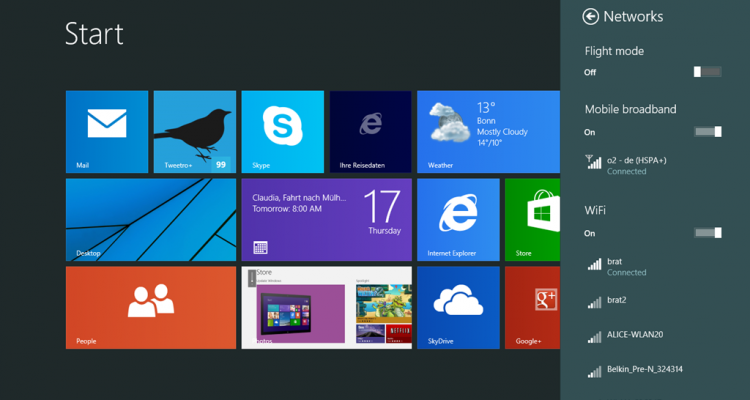
Task: Click the Start heading
Action: pyautogui.click(x=94, y=34)
